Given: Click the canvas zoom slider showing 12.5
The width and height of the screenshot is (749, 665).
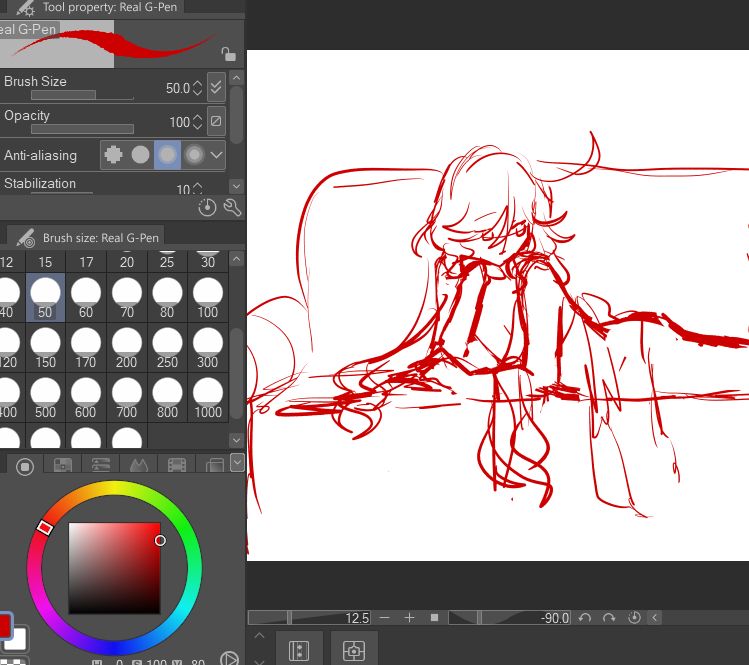Looking at the screenshot, I should tap(309, 618).
